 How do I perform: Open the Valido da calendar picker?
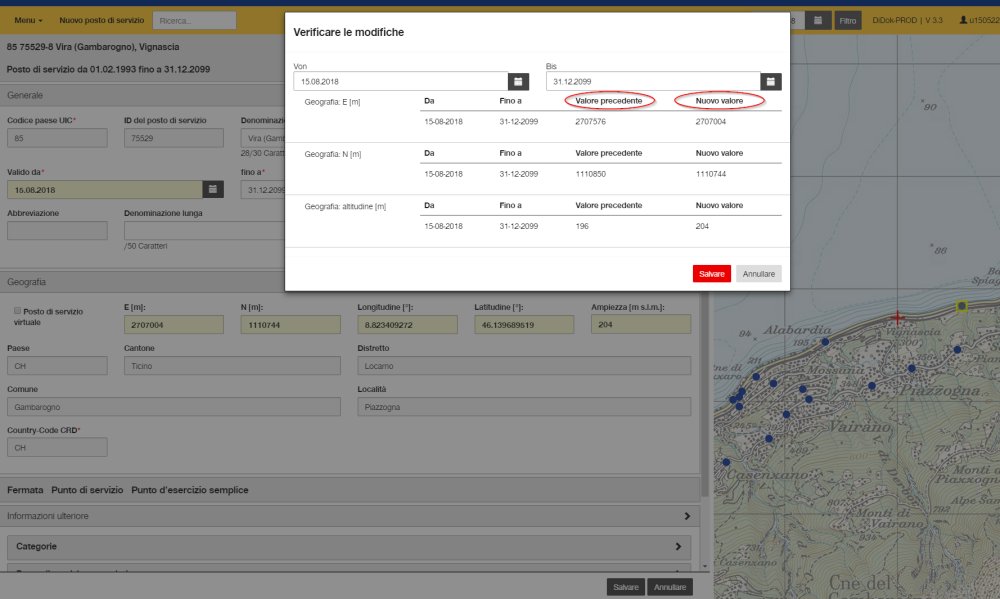(x=213, y=189)
